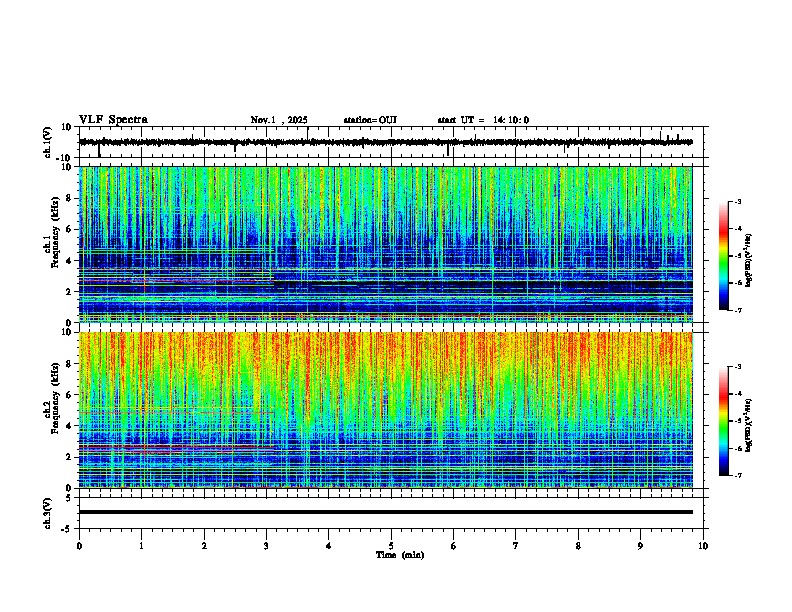Screen dimensions: 792x612
Task: Click time axis tick label "7"
Action: click(516, 546)
